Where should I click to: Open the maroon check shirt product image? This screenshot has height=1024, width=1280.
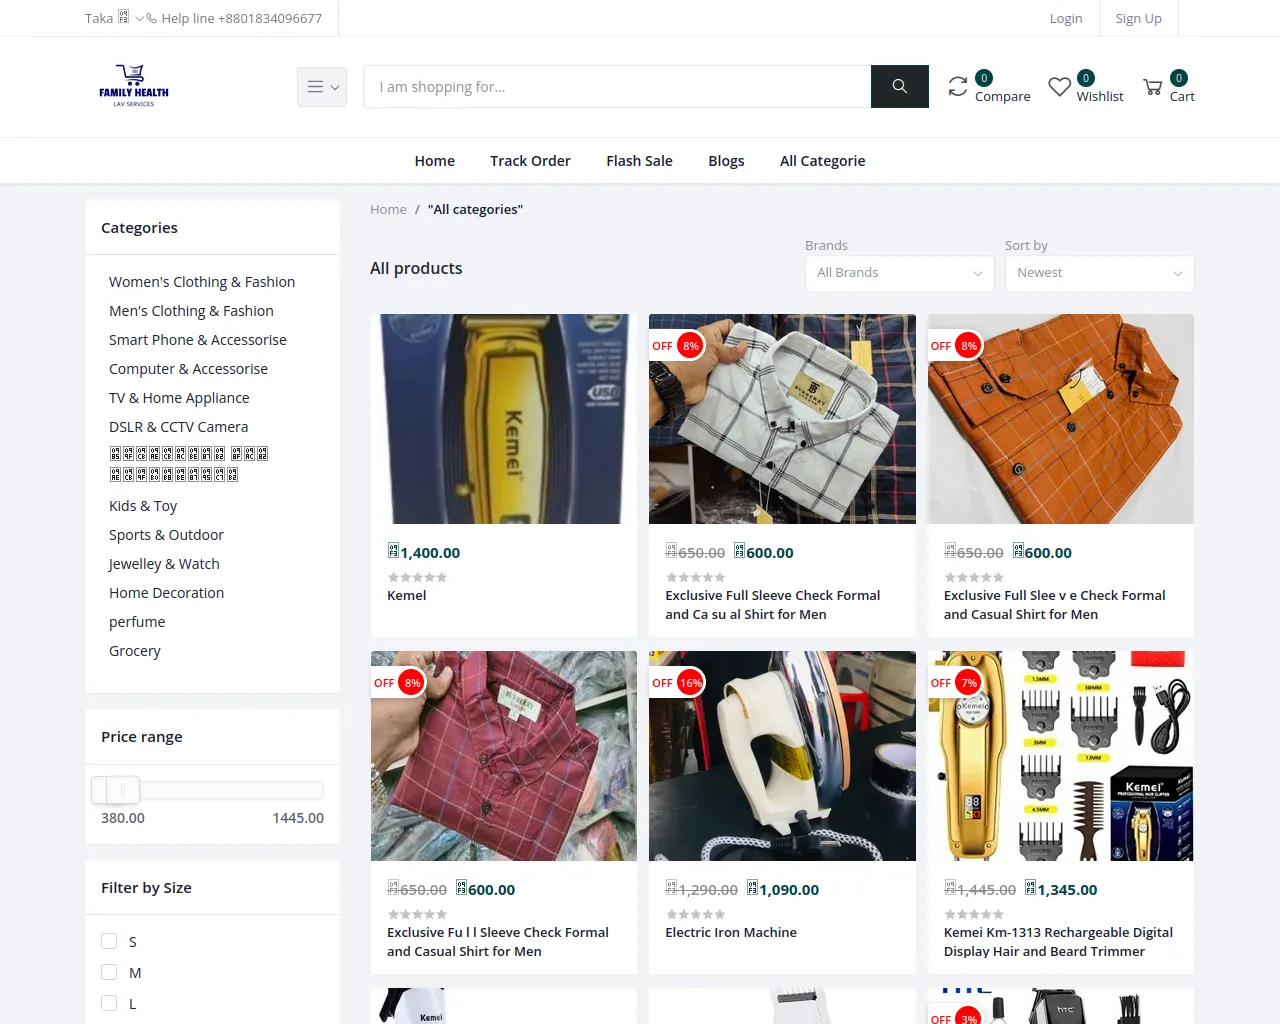504,756
